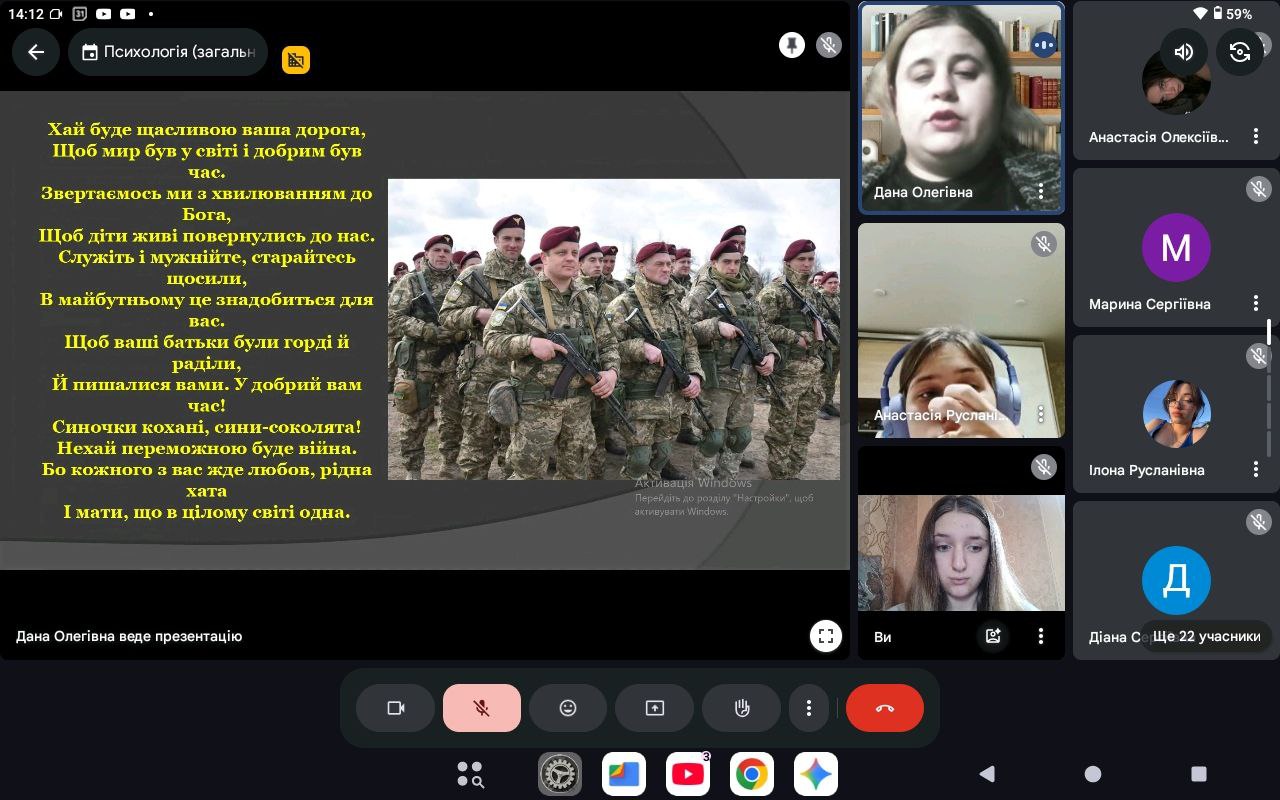Image resolution: width=1280 pixels, height=800 pixels.
Task: Select the name label "Марина Сергіївна"
Action: (x=1150, y=304)
